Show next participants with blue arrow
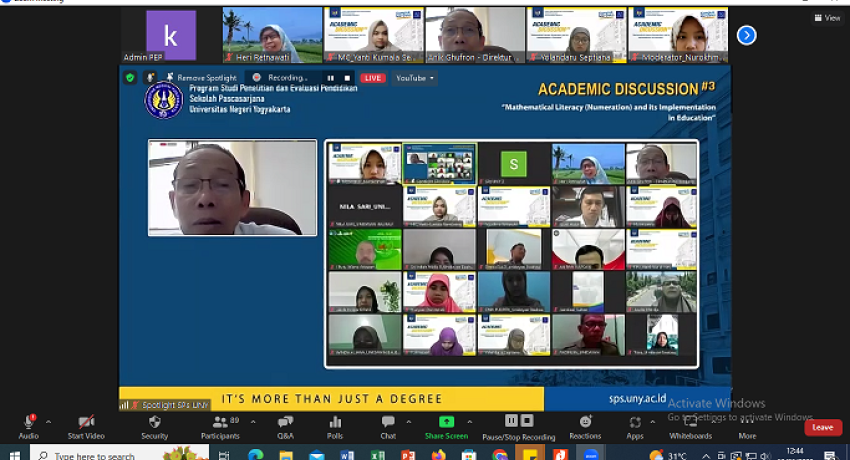850x460 pixels. point(746,35)
